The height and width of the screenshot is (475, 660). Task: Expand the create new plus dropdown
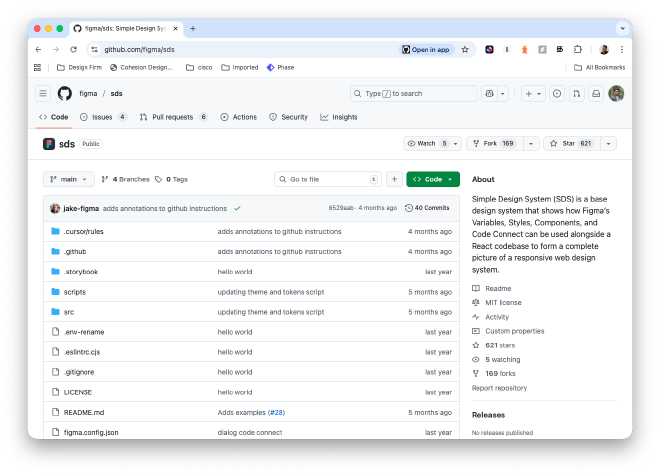click(x=533, y=93)
